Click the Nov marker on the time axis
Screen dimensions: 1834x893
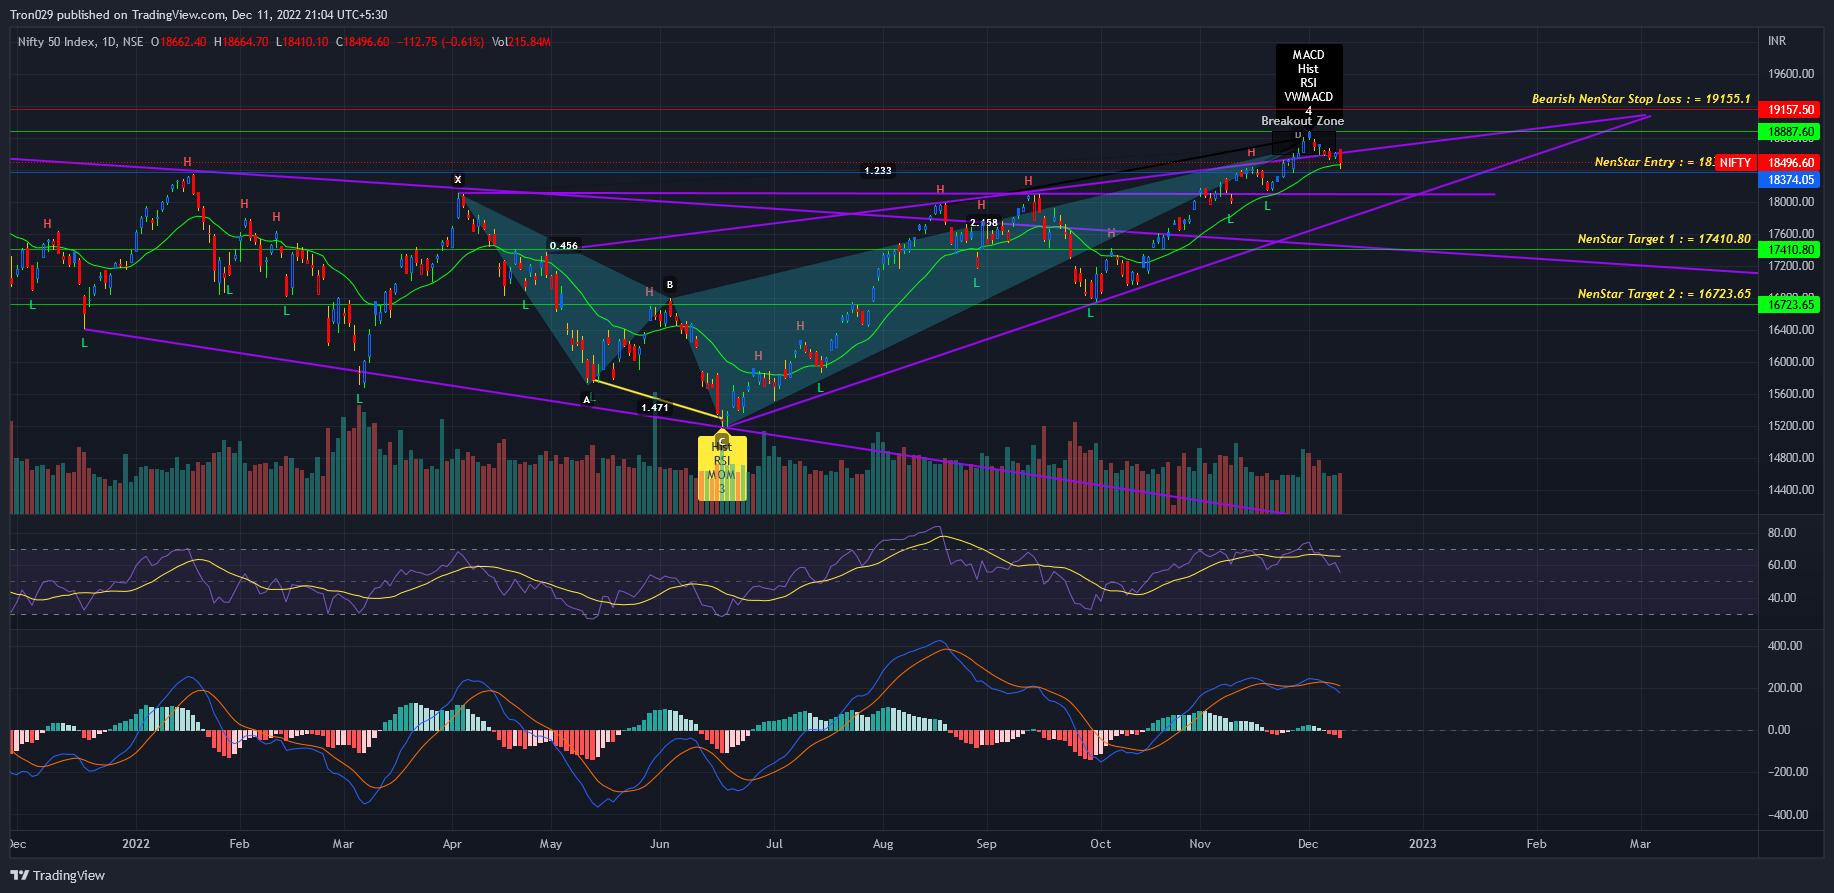(1200, 844)
